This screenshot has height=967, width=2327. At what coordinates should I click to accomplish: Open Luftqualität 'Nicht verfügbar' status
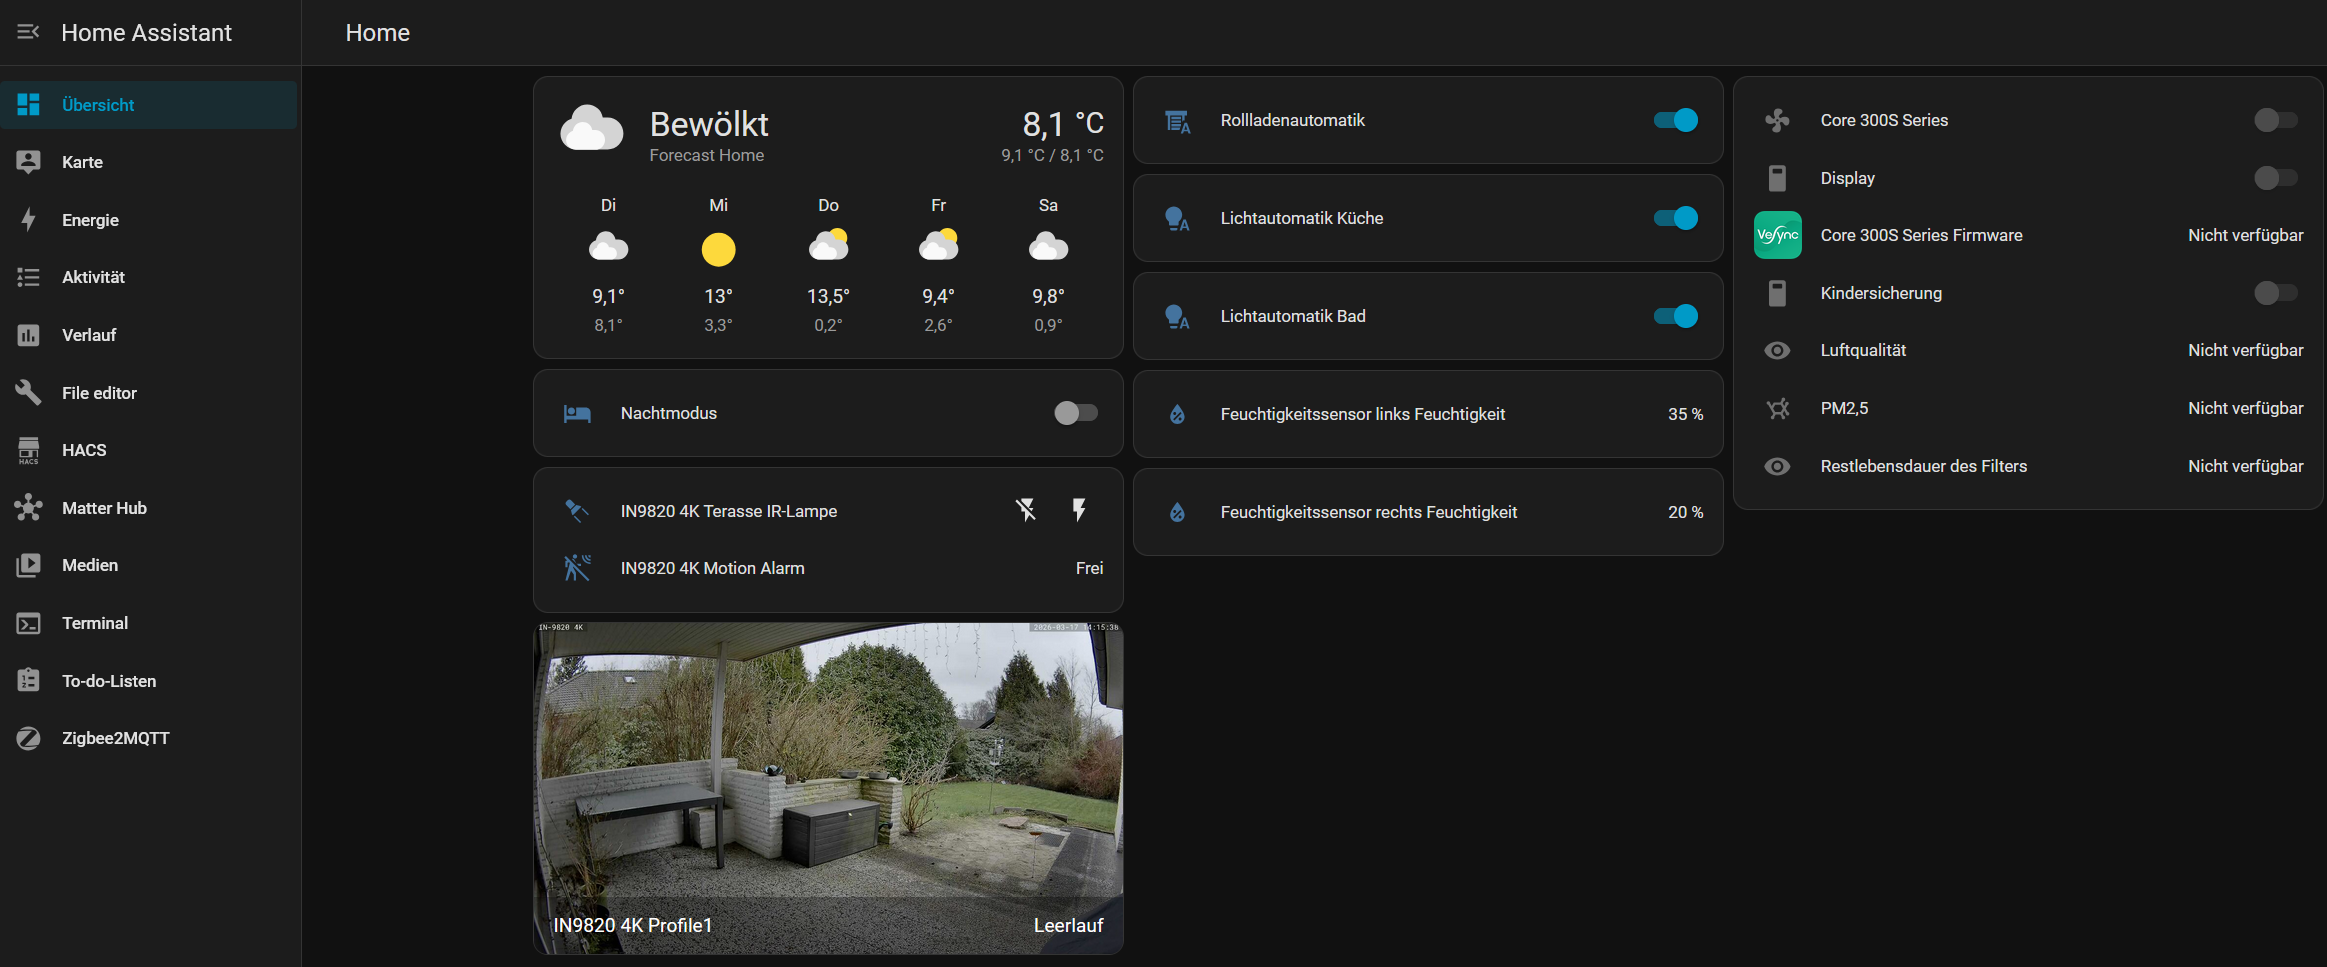(2245, 350)
